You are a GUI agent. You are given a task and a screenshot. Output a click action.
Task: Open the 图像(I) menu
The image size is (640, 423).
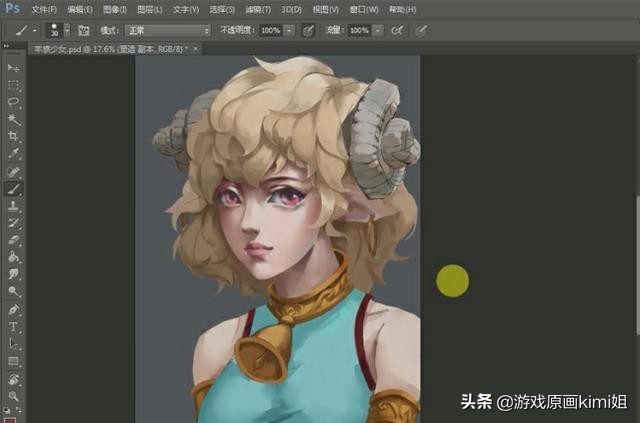115,9
